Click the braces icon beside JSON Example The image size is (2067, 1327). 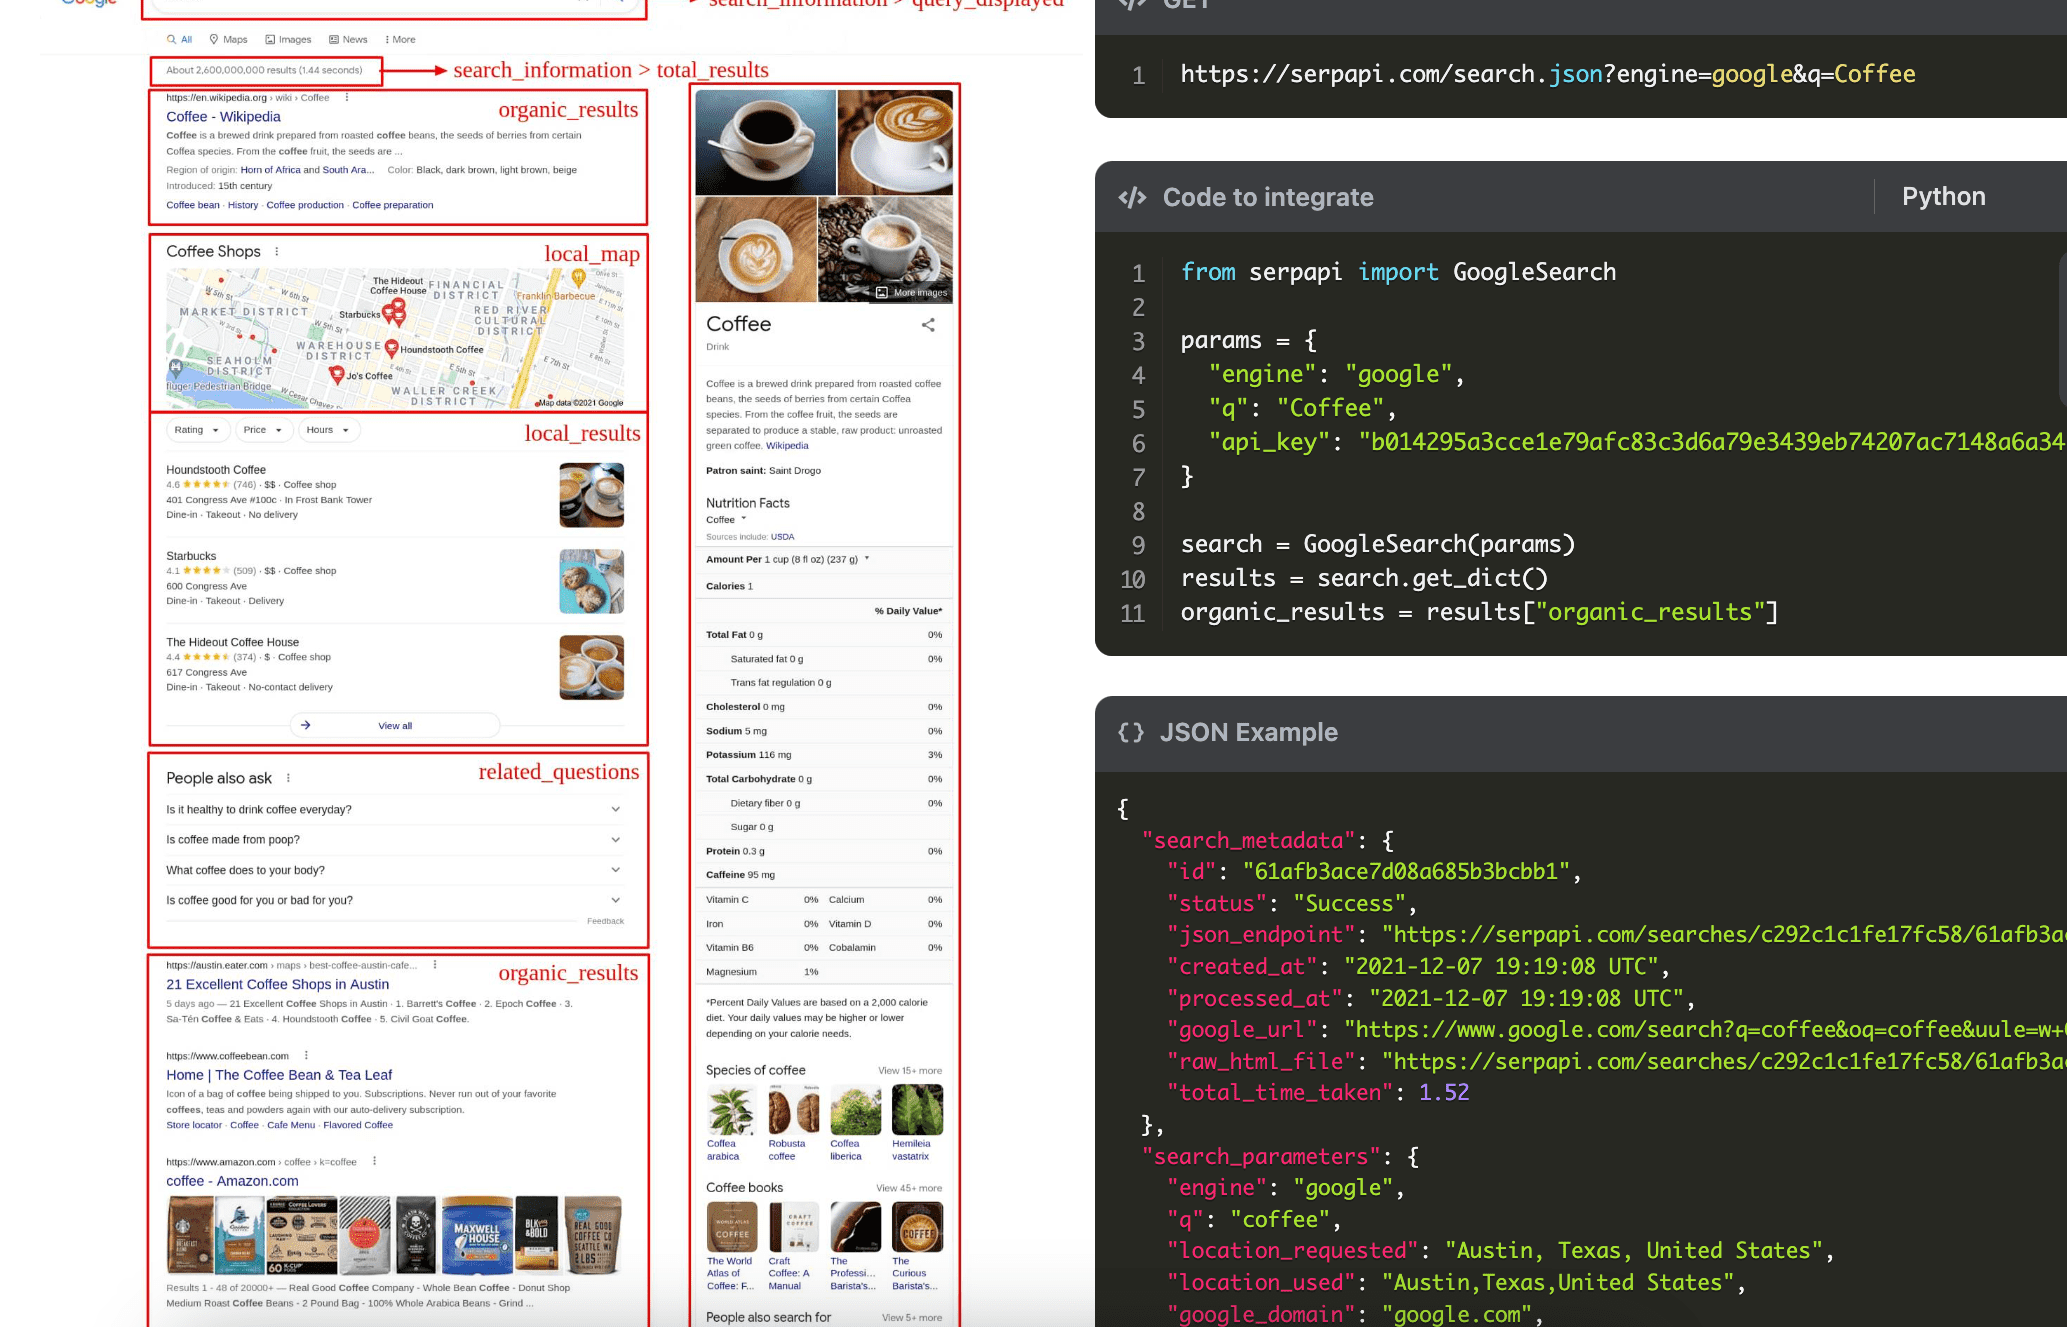click(1131, 733)
